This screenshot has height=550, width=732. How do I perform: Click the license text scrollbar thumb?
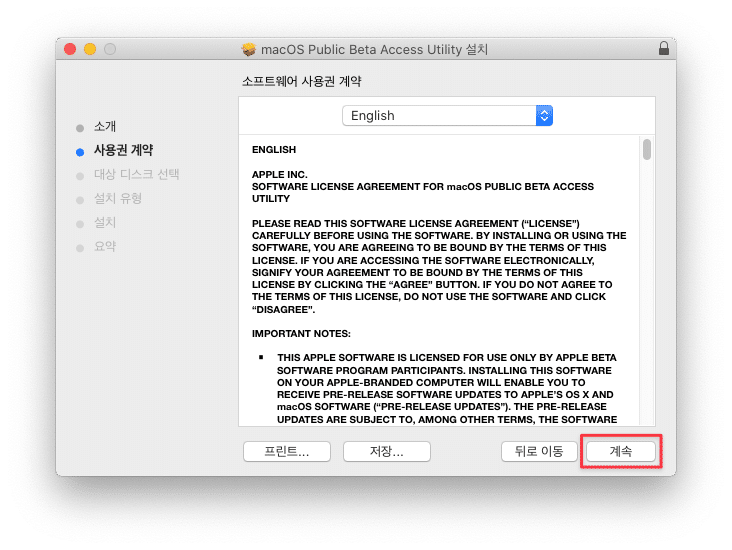click(x=647, y=149)
